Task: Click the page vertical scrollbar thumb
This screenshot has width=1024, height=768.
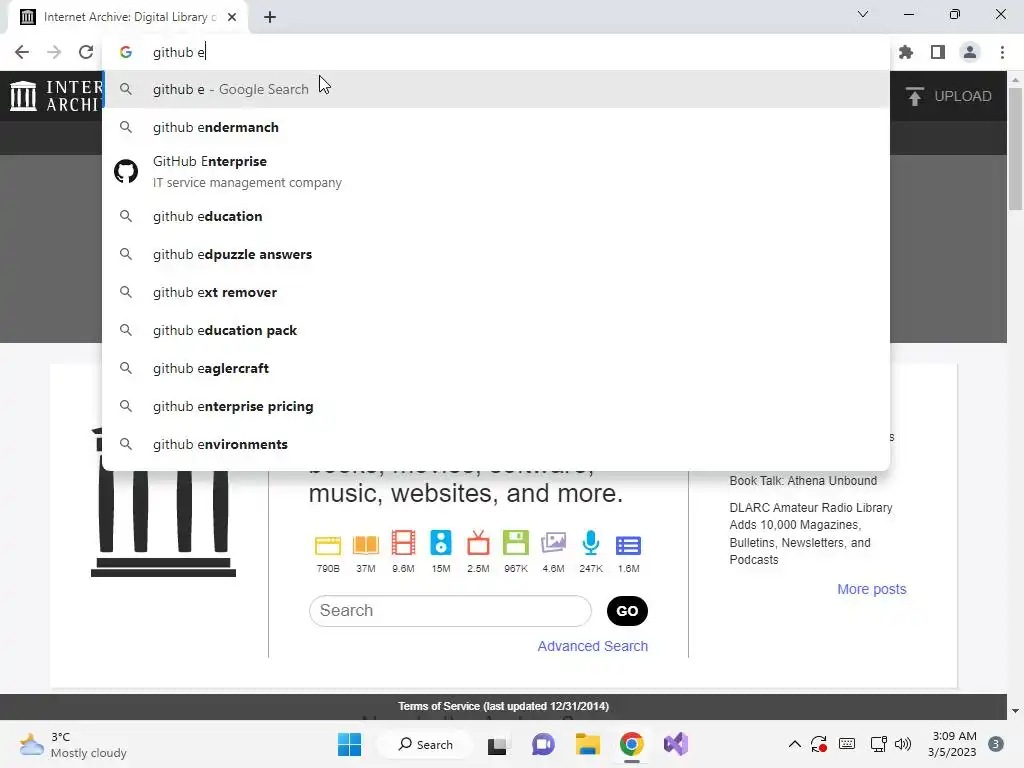Action: click(1015, 149)
